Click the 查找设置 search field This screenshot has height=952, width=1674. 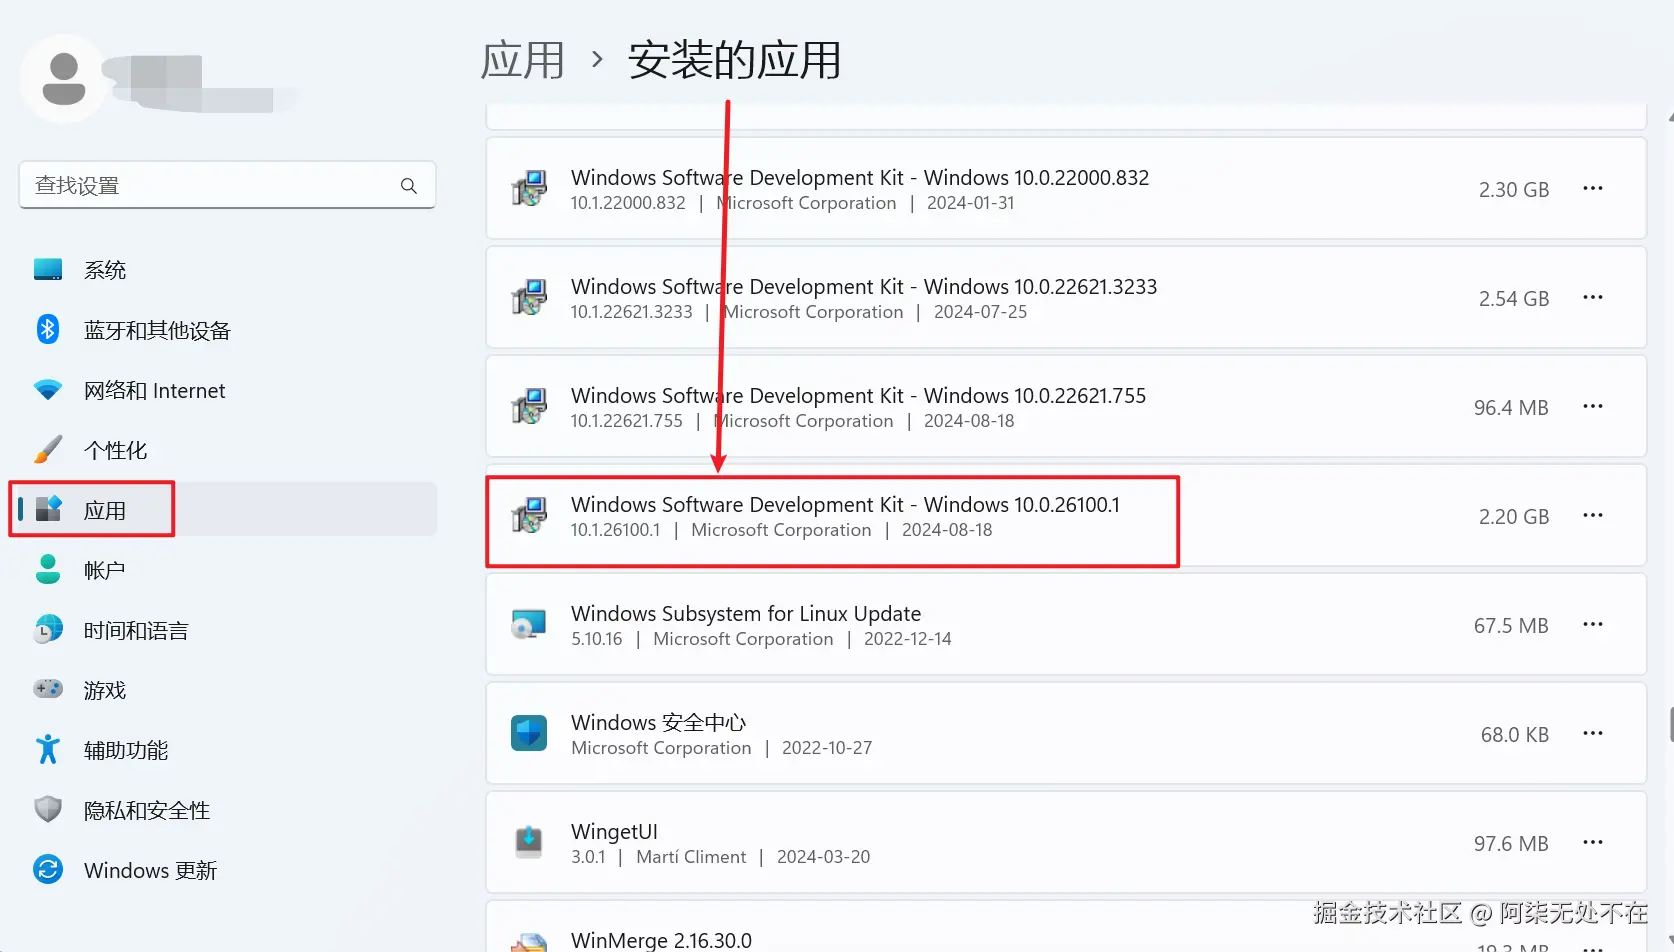point(227,185)
